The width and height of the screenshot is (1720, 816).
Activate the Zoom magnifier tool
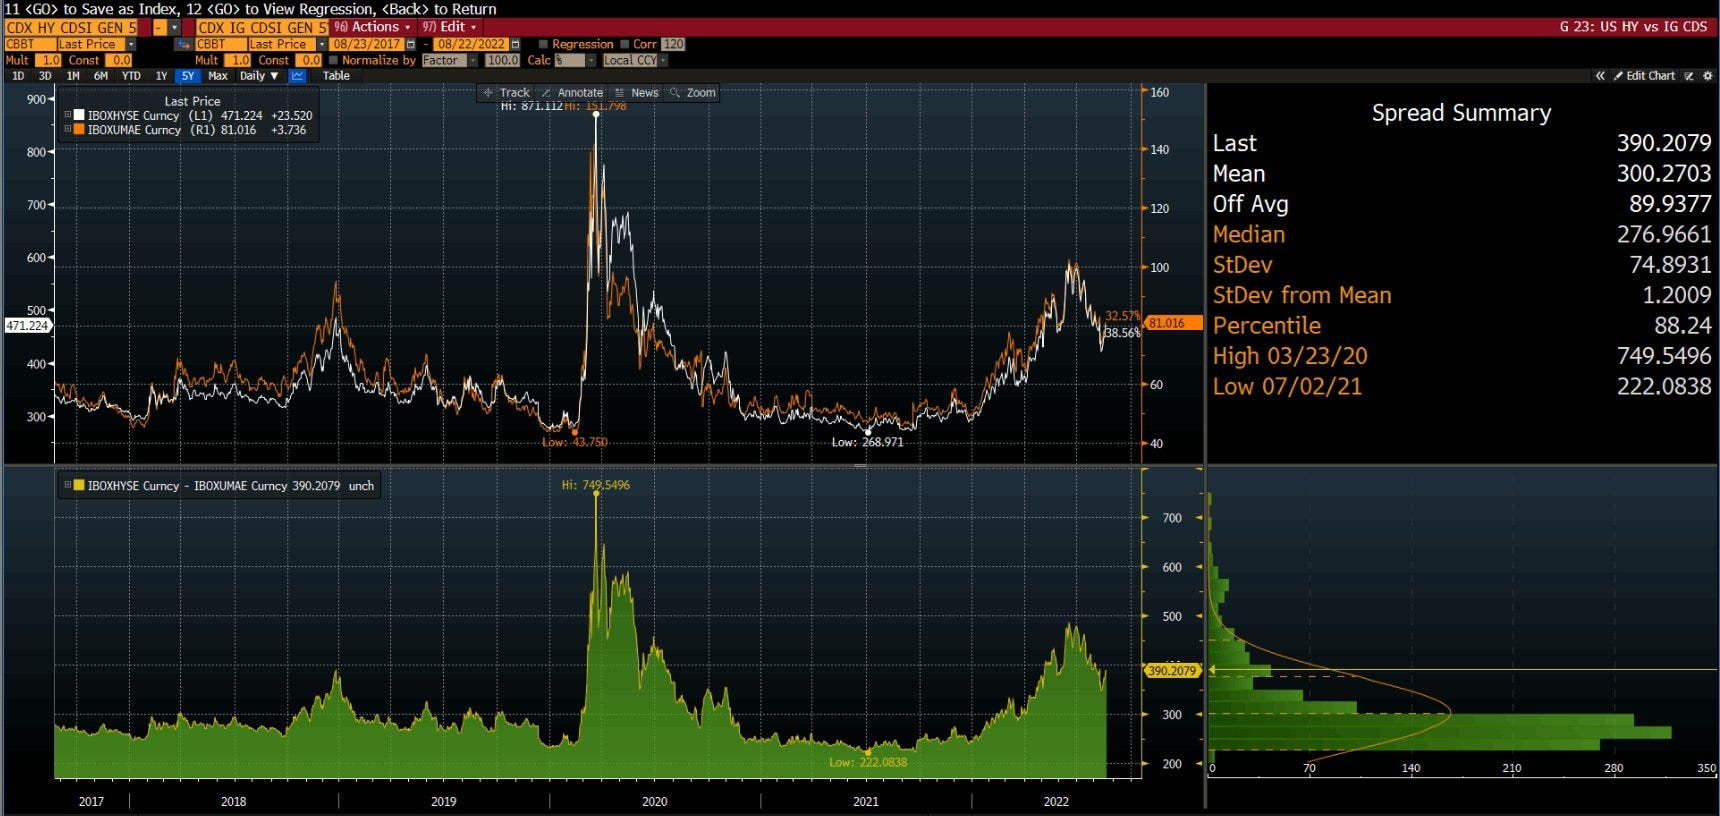click(693, 92)
